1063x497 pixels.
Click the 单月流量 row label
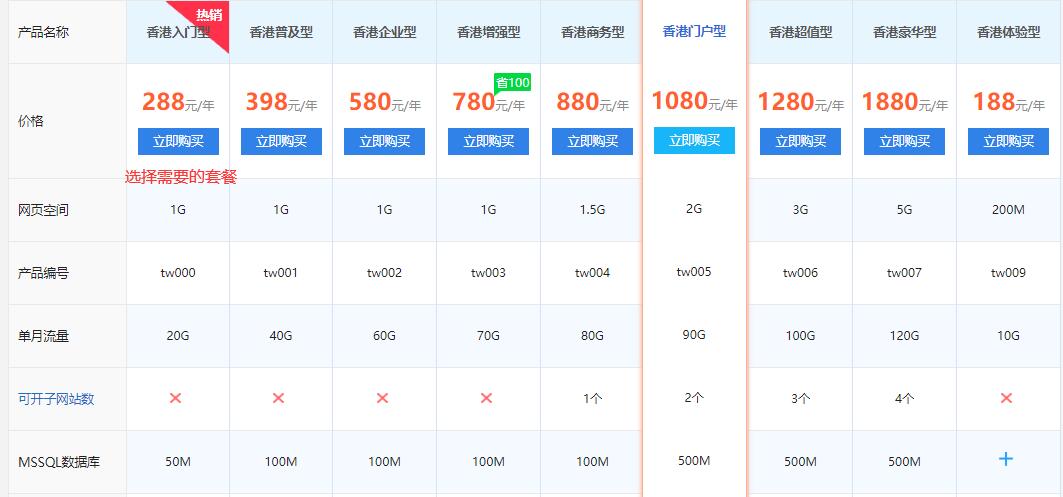click(43, 336)
